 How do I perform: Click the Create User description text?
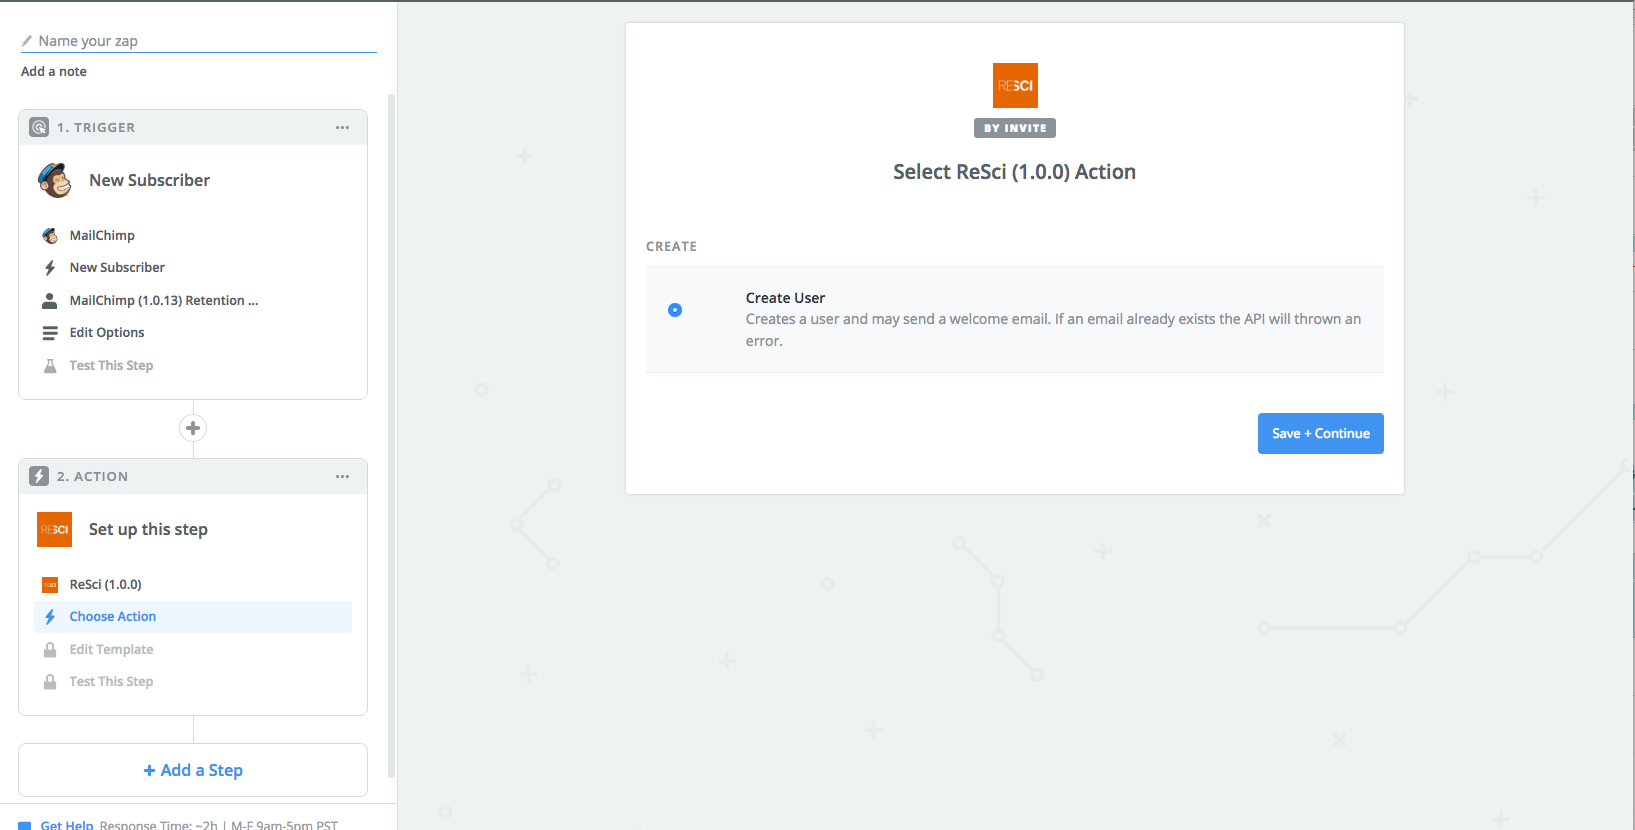(x=1053, y=330)
